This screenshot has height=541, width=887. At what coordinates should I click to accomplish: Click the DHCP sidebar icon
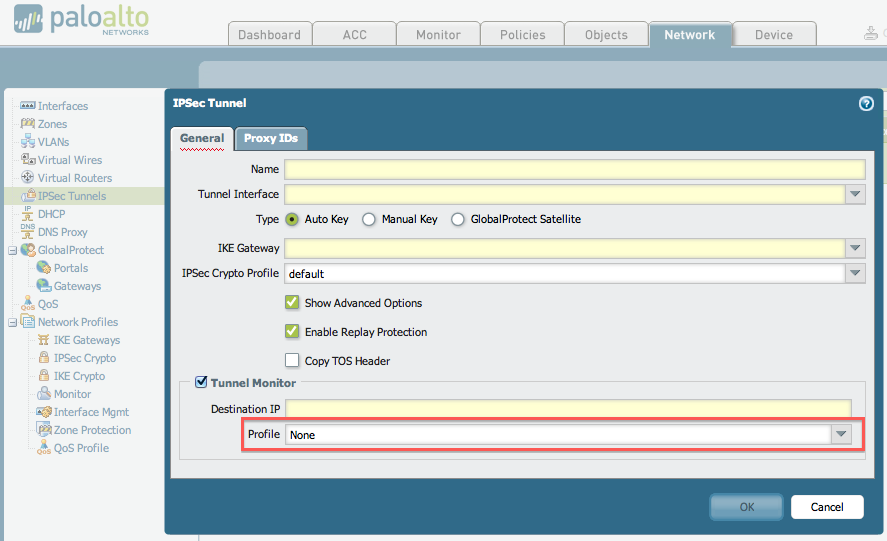(28, 214)
